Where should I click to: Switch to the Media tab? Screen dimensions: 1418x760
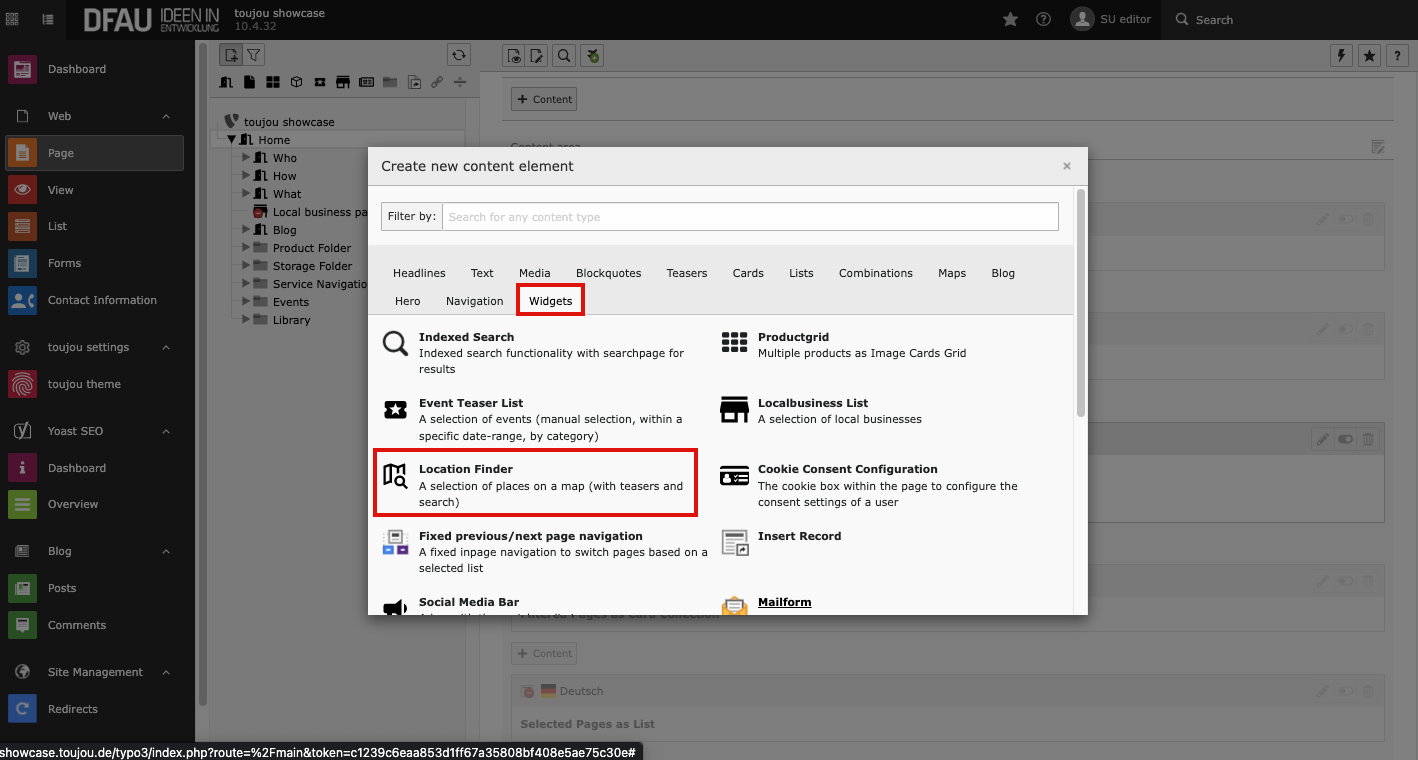(x=535, y=273)
